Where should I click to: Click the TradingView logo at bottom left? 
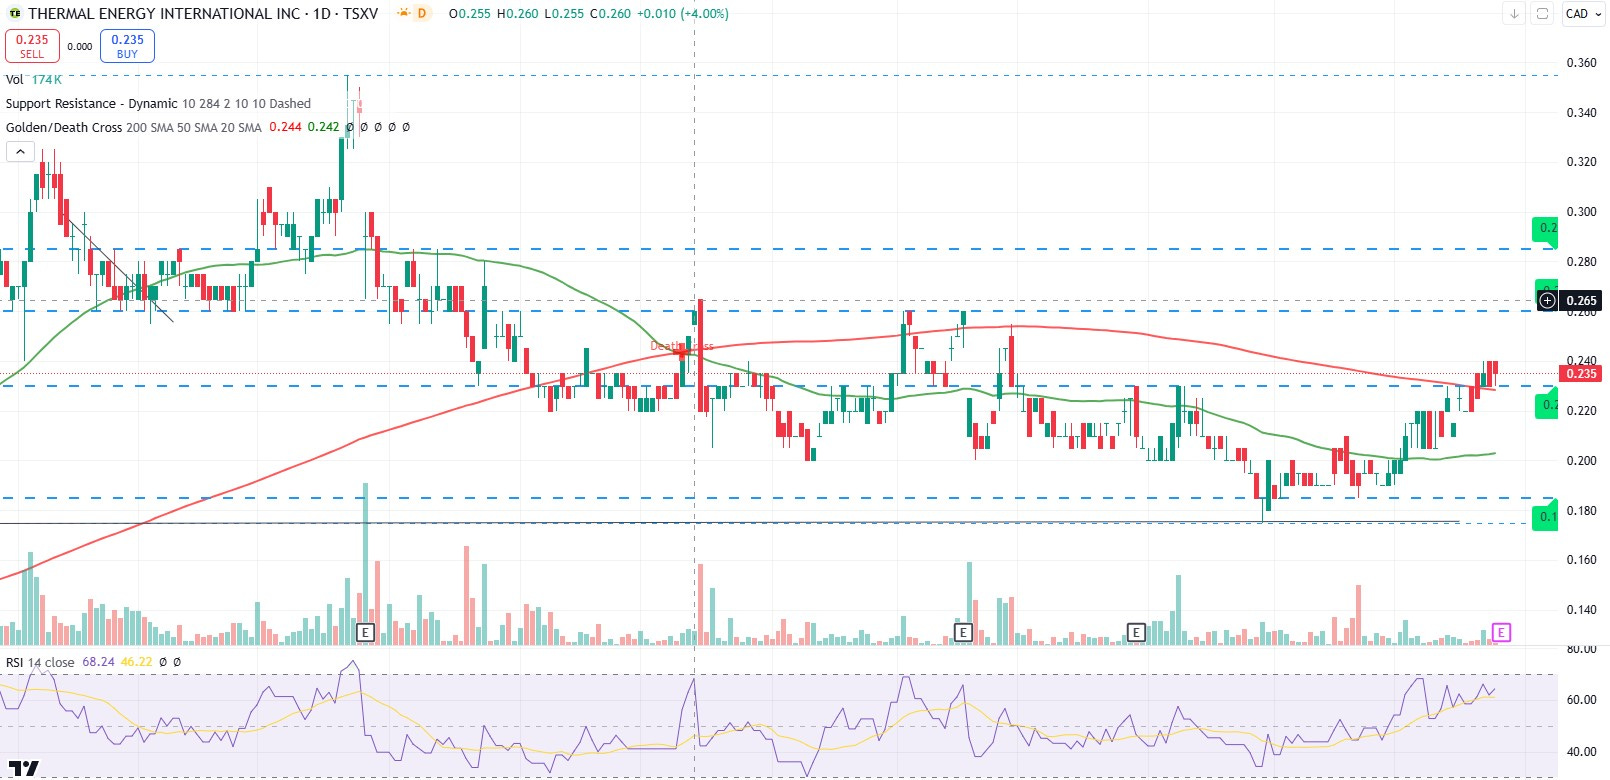[23, 768]
